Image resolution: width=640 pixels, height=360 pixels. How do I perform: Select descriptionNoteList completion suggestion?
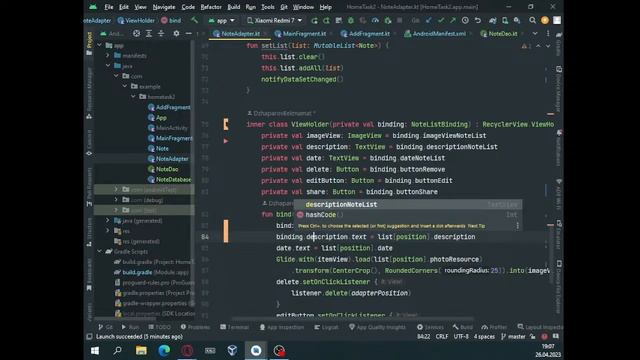[x=408, y=204]
